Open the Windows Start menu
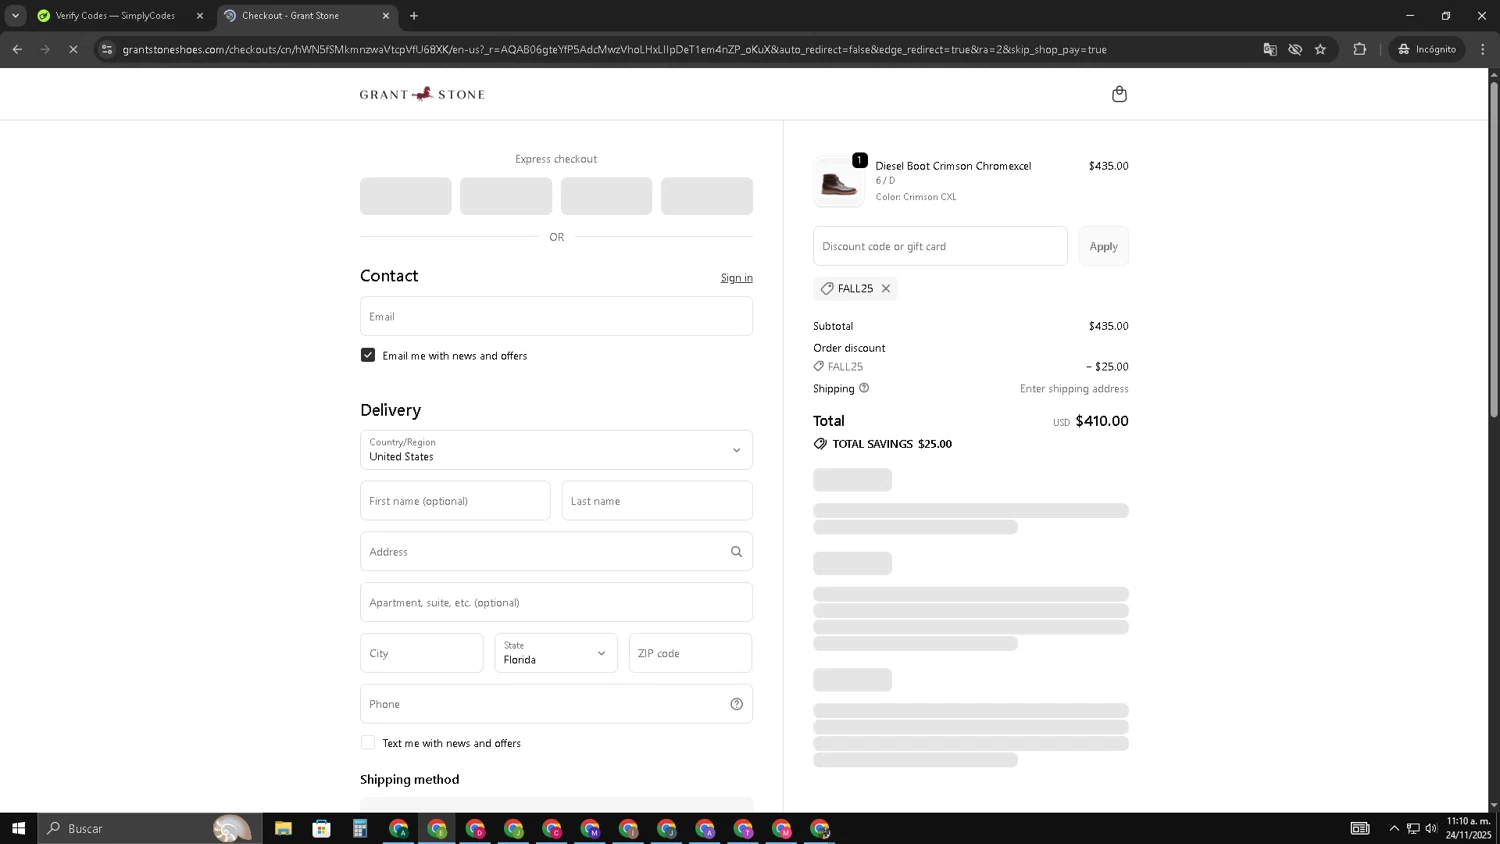The height and width of the screenshot is (844, 1500). 18,828
